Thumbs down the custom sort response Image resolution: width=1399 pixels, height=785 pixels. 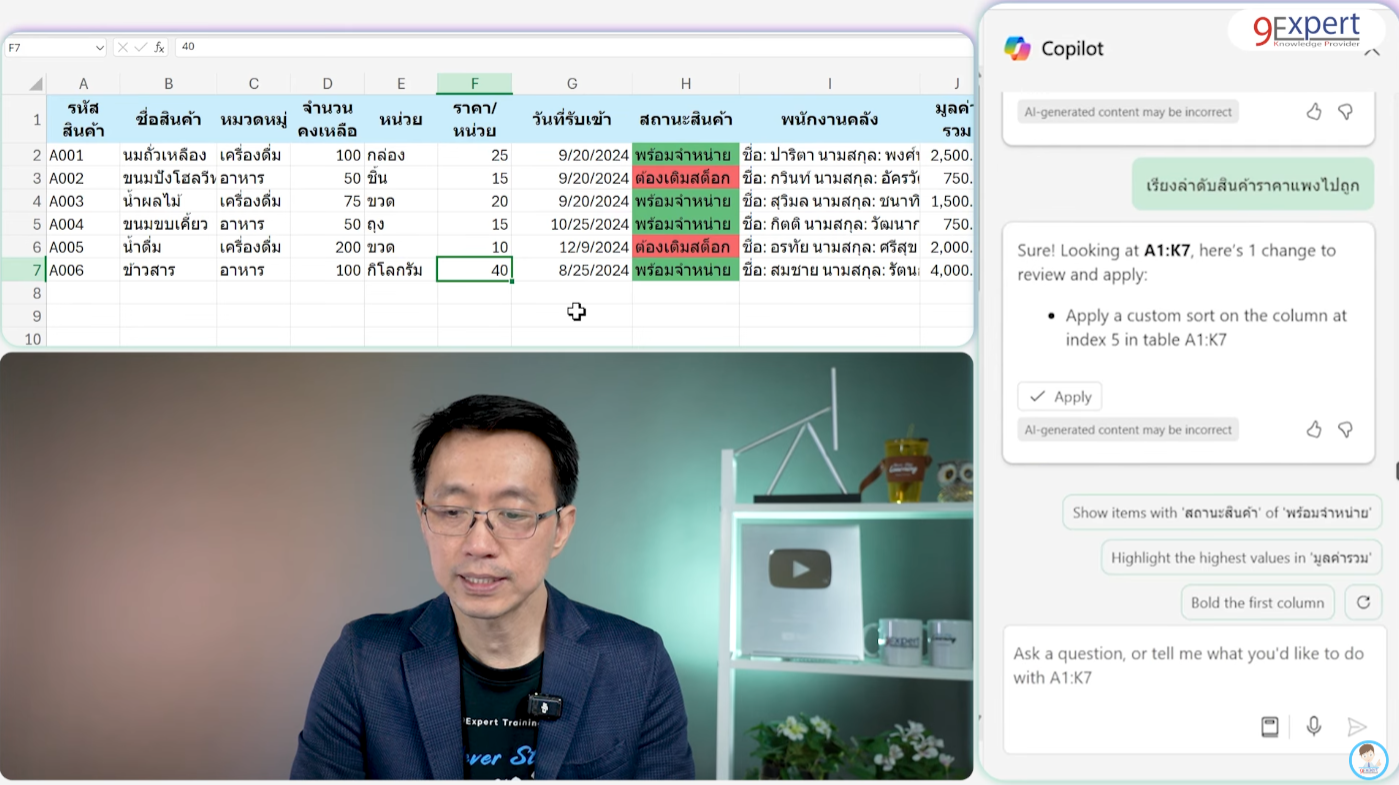[1346, 429]
